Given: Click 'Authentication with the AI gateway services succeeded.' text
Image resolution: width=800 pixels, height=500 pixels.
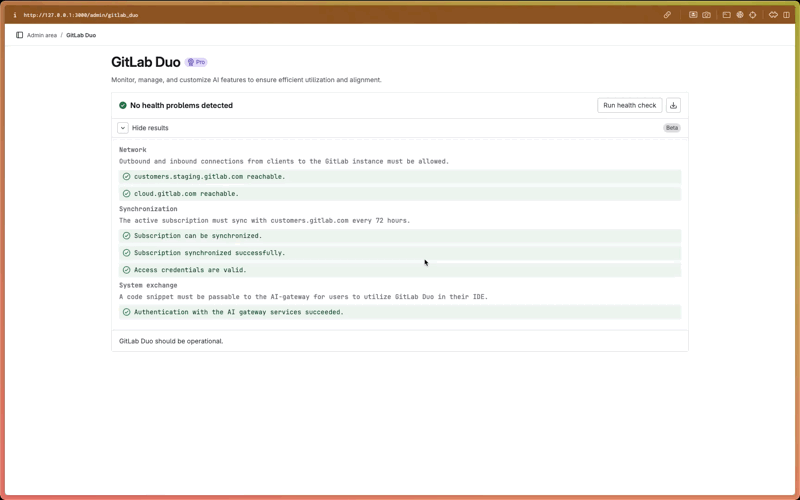Looking at the screenshot, I should pyautogui.click(x=239, y=312).
